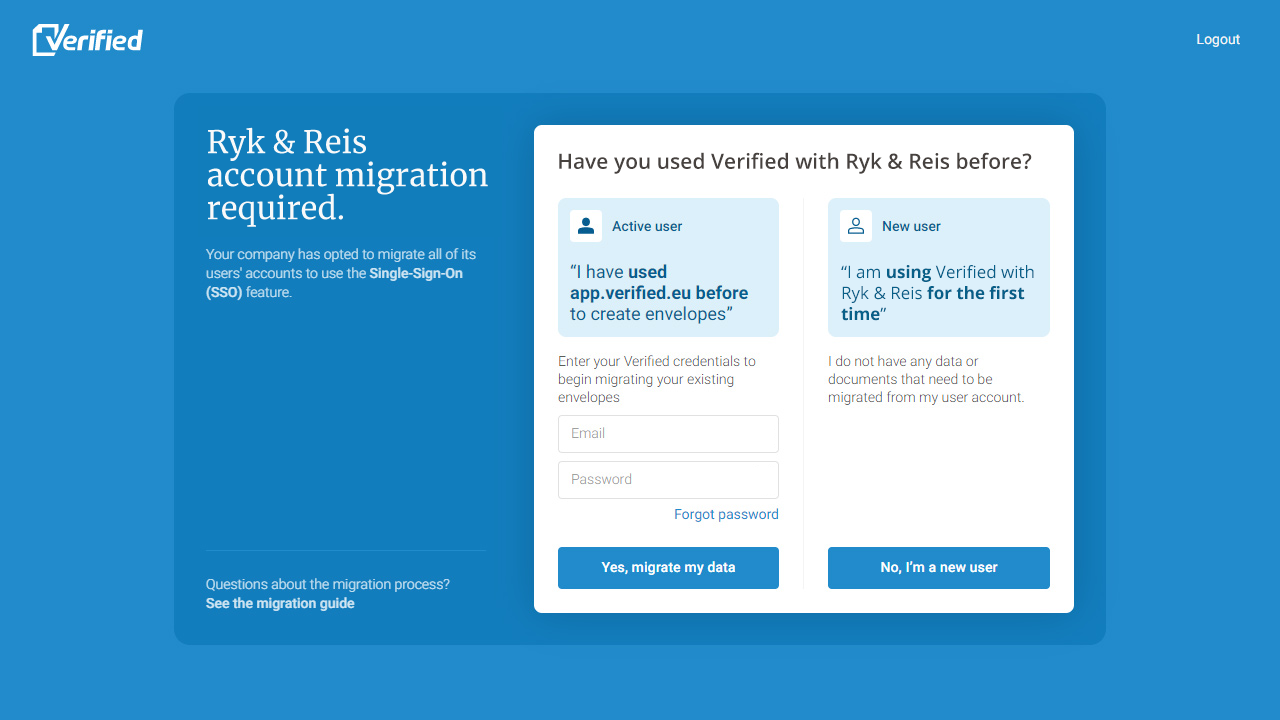Log out via the Logout link
1280x720 pixels.
(1218, 39)
